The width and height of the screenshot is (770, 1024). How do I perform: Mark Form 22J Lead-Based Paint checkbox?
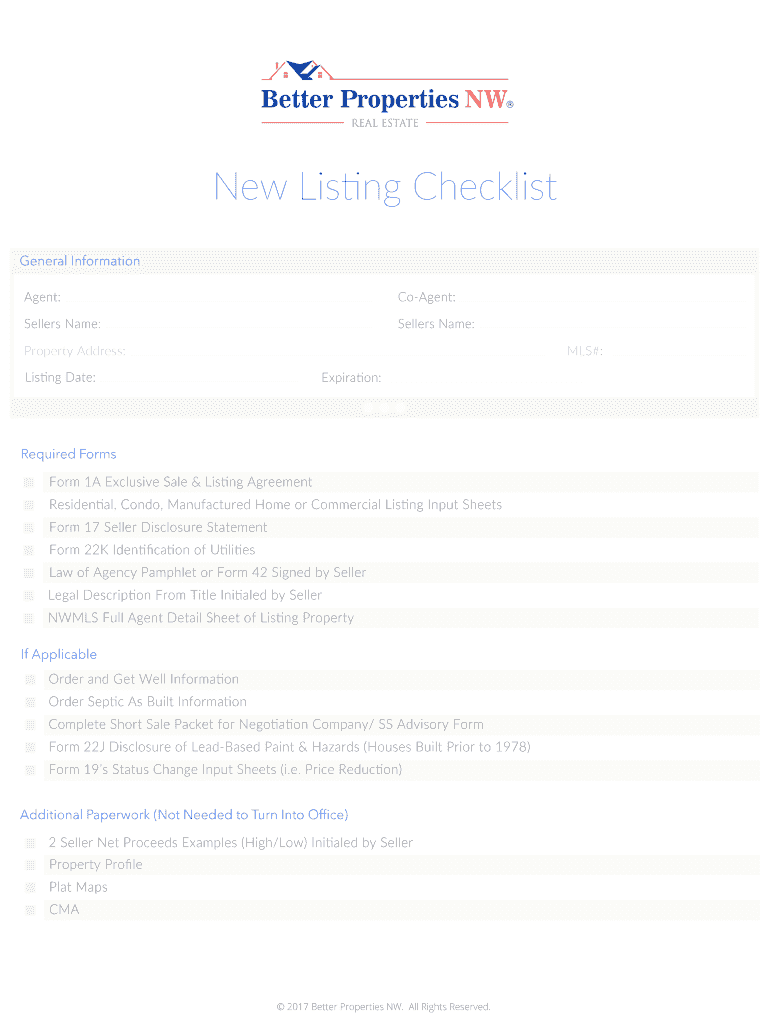[30, 748]
